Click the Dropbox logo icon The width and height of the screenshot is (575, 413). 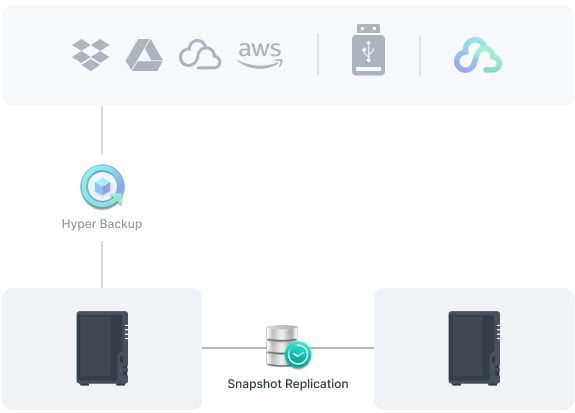[91, 55]
